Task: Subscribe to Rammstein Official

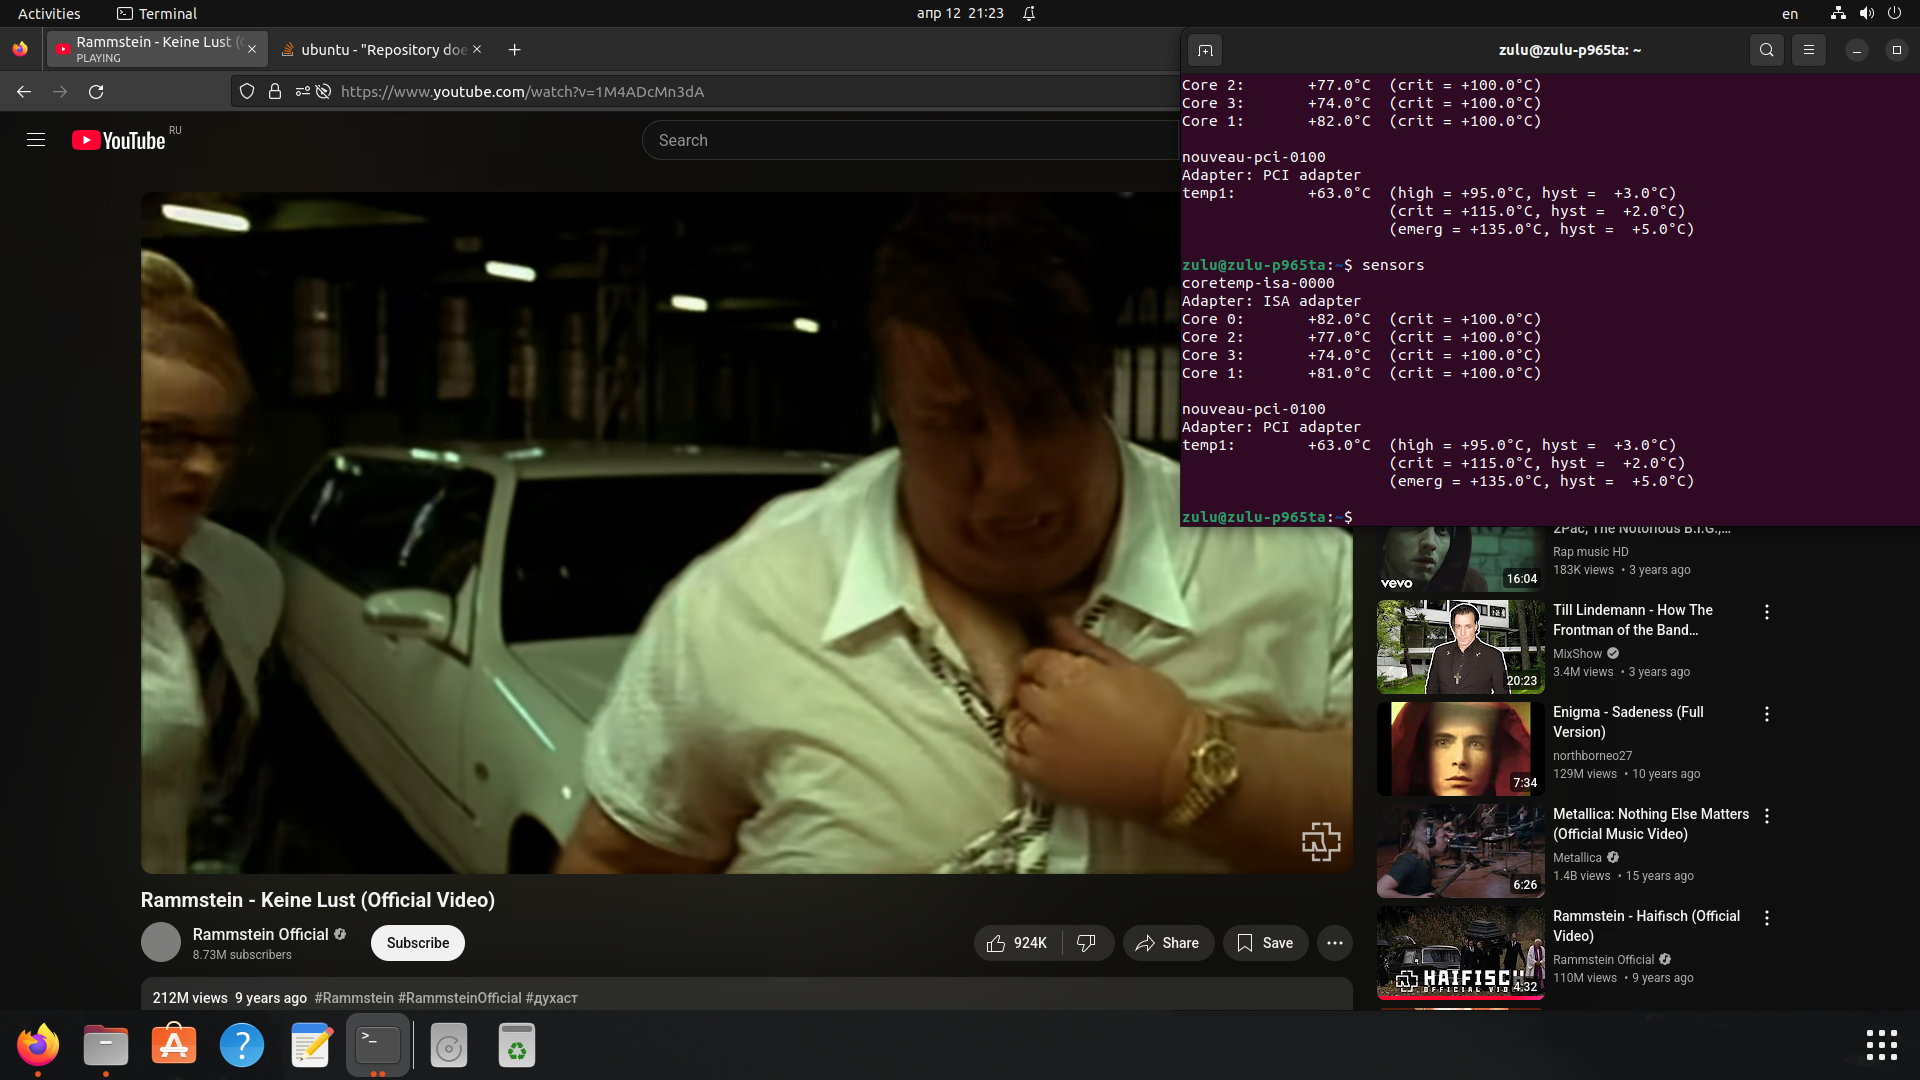Action: [417, 943]
